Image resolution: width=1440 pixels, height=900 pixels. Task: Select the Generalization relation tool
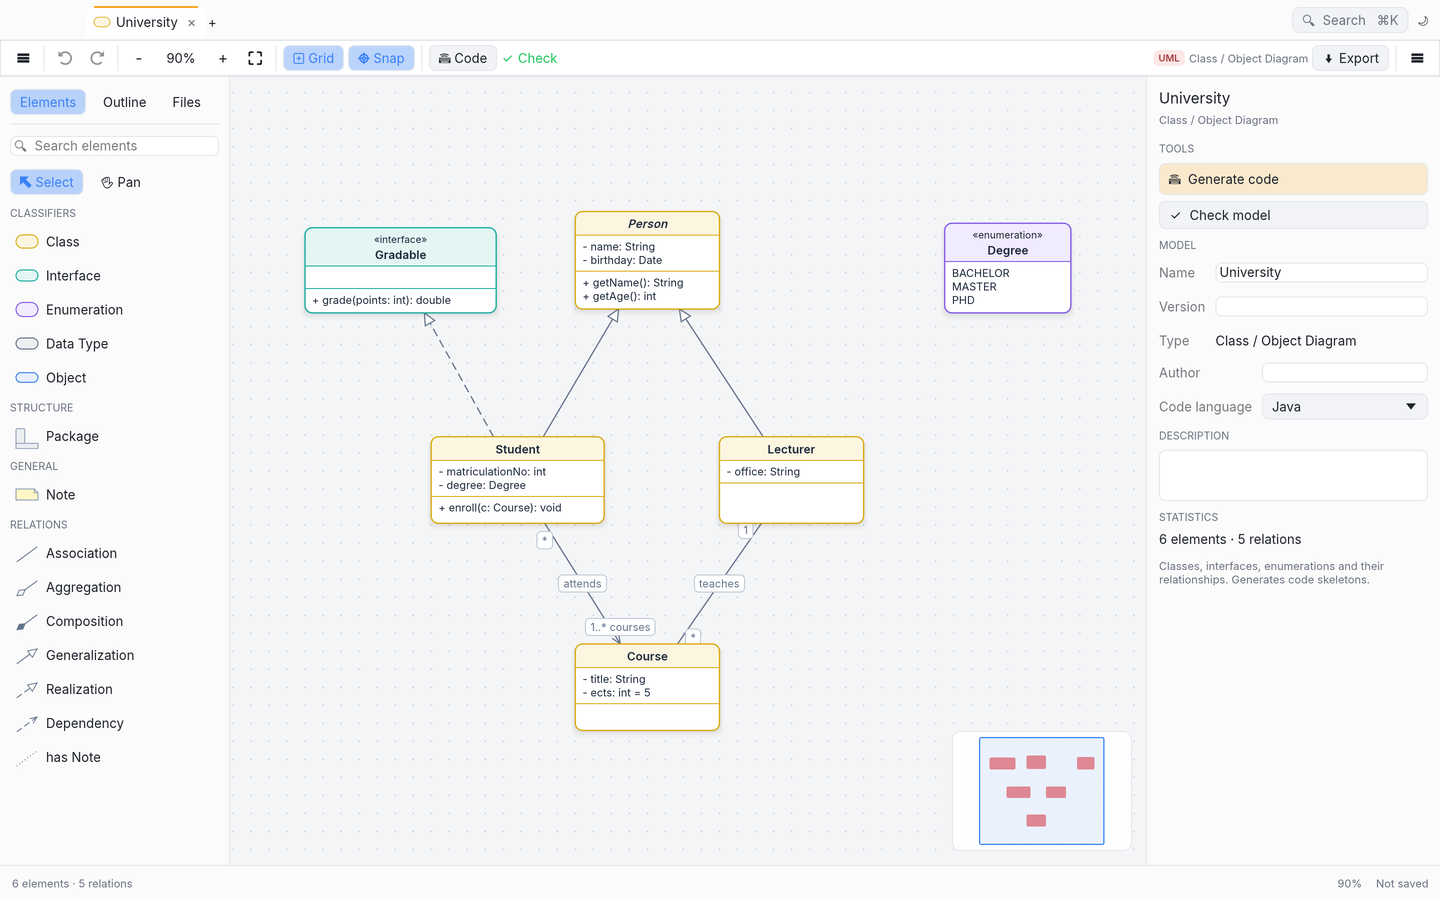coord(90,655)
